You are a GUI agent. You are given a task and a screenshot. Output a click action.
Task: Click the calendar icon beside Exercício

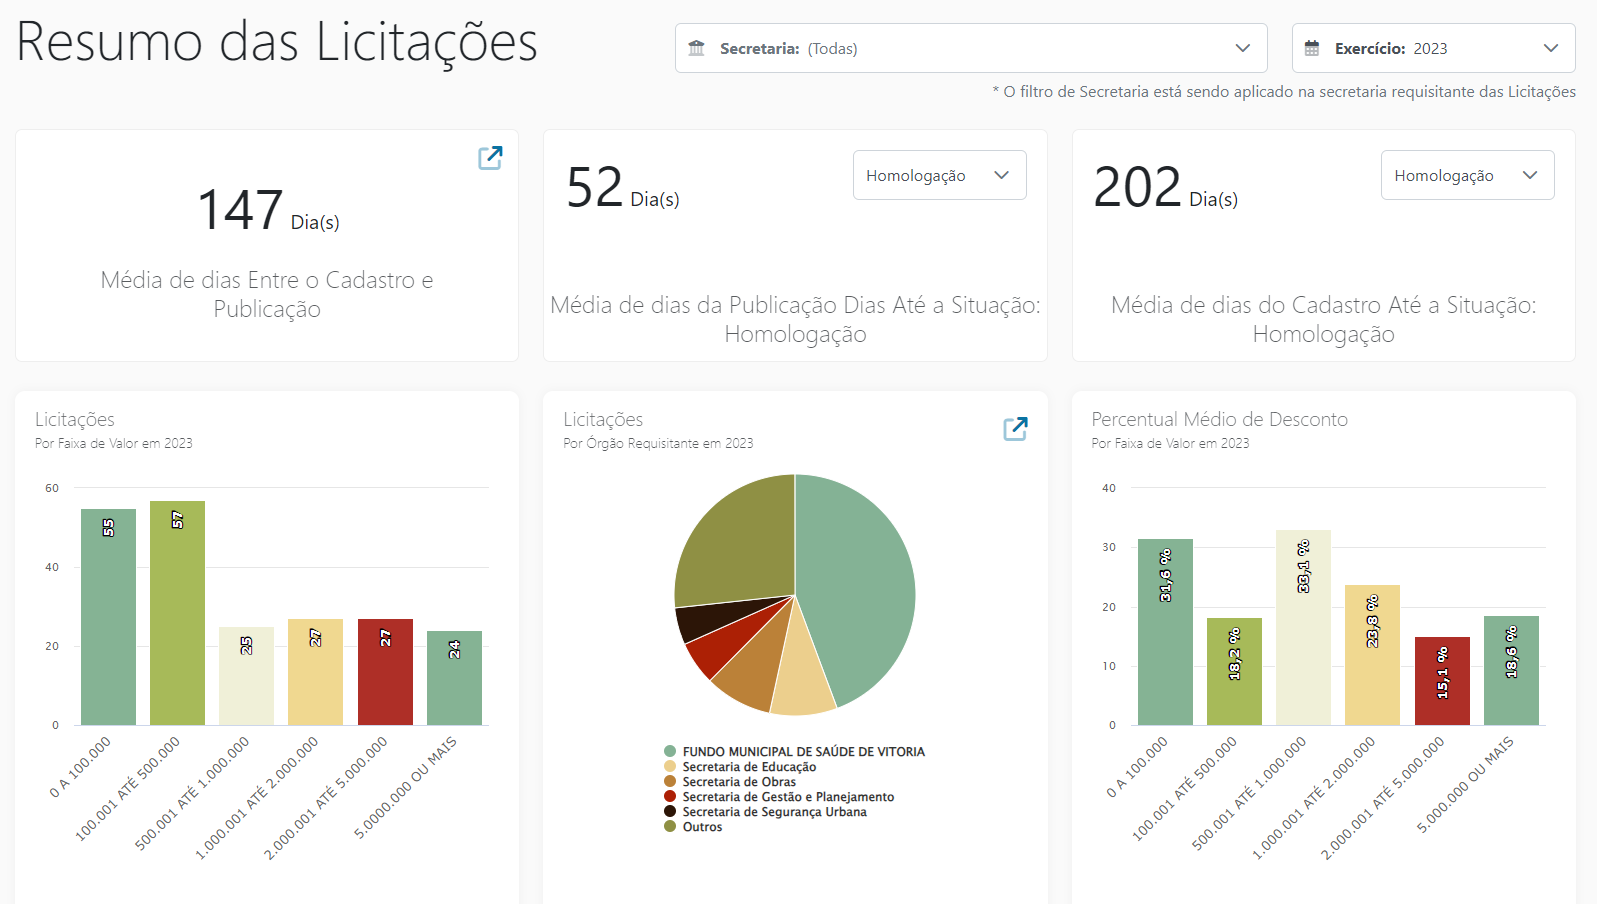point(1312,48)
